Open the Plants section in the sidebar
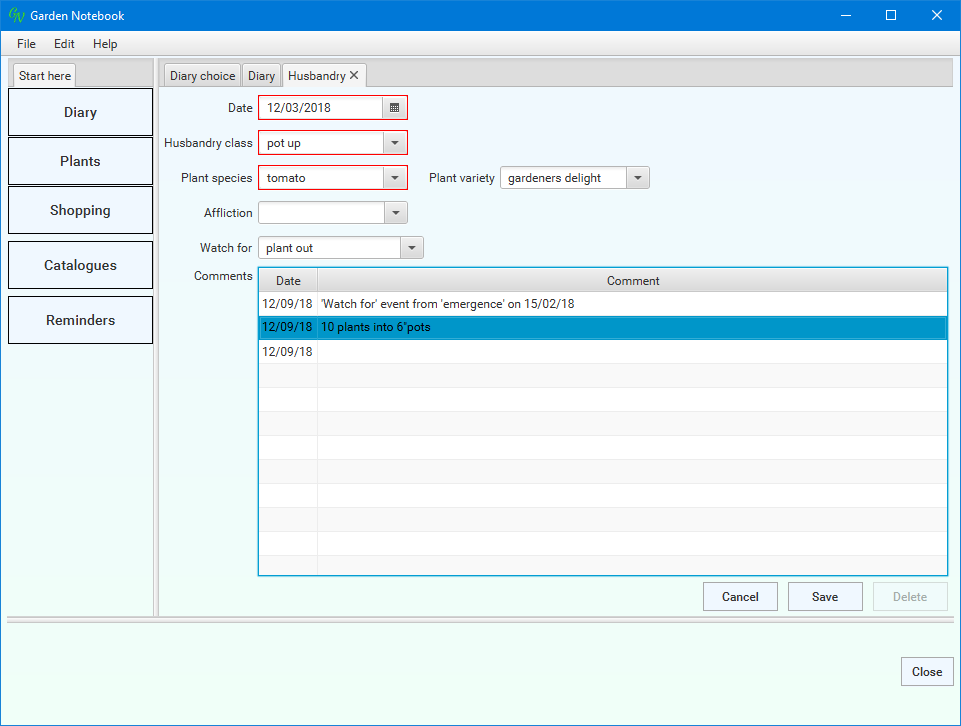961x726 pixels. pos(80,161)
